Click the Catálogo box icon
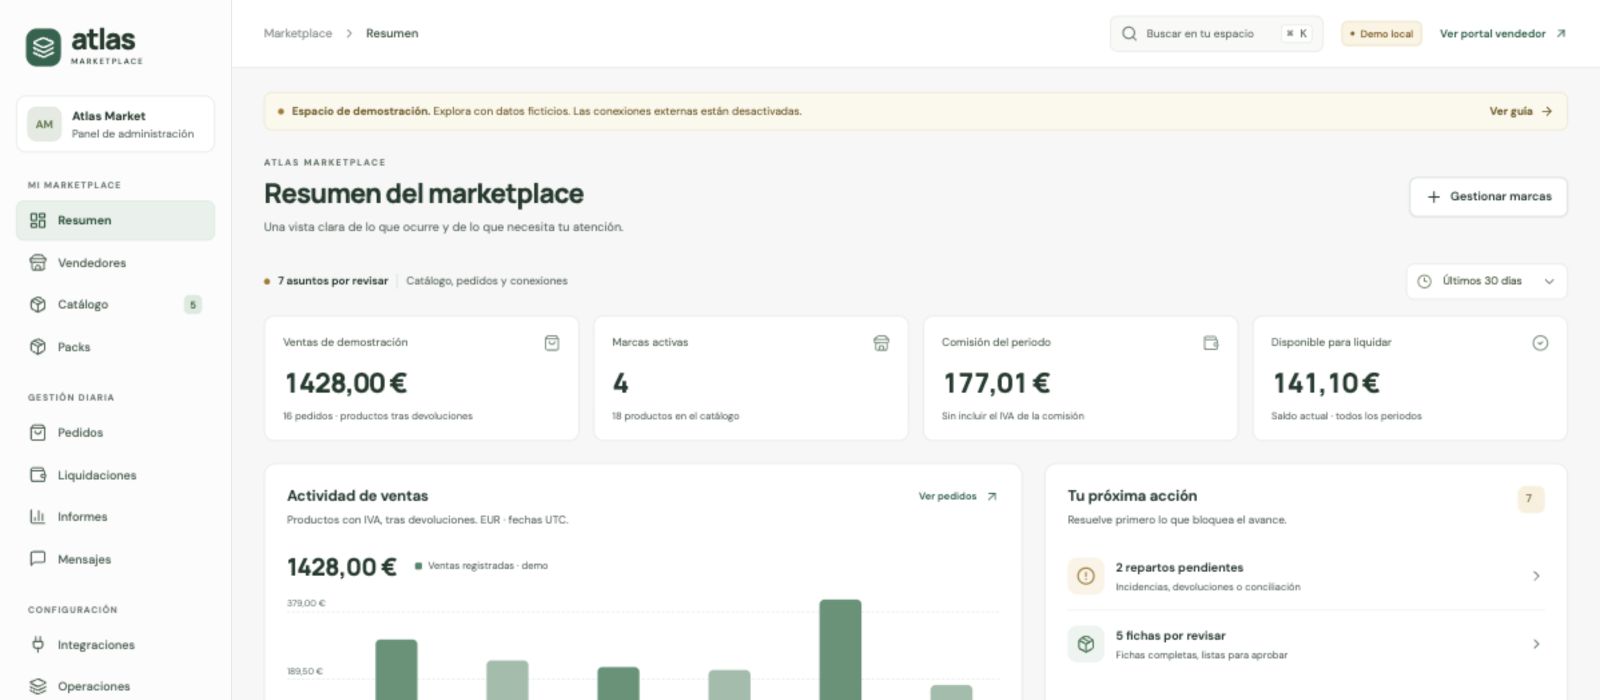Viewport: 1600px width, 700px height. coord(38,305)
